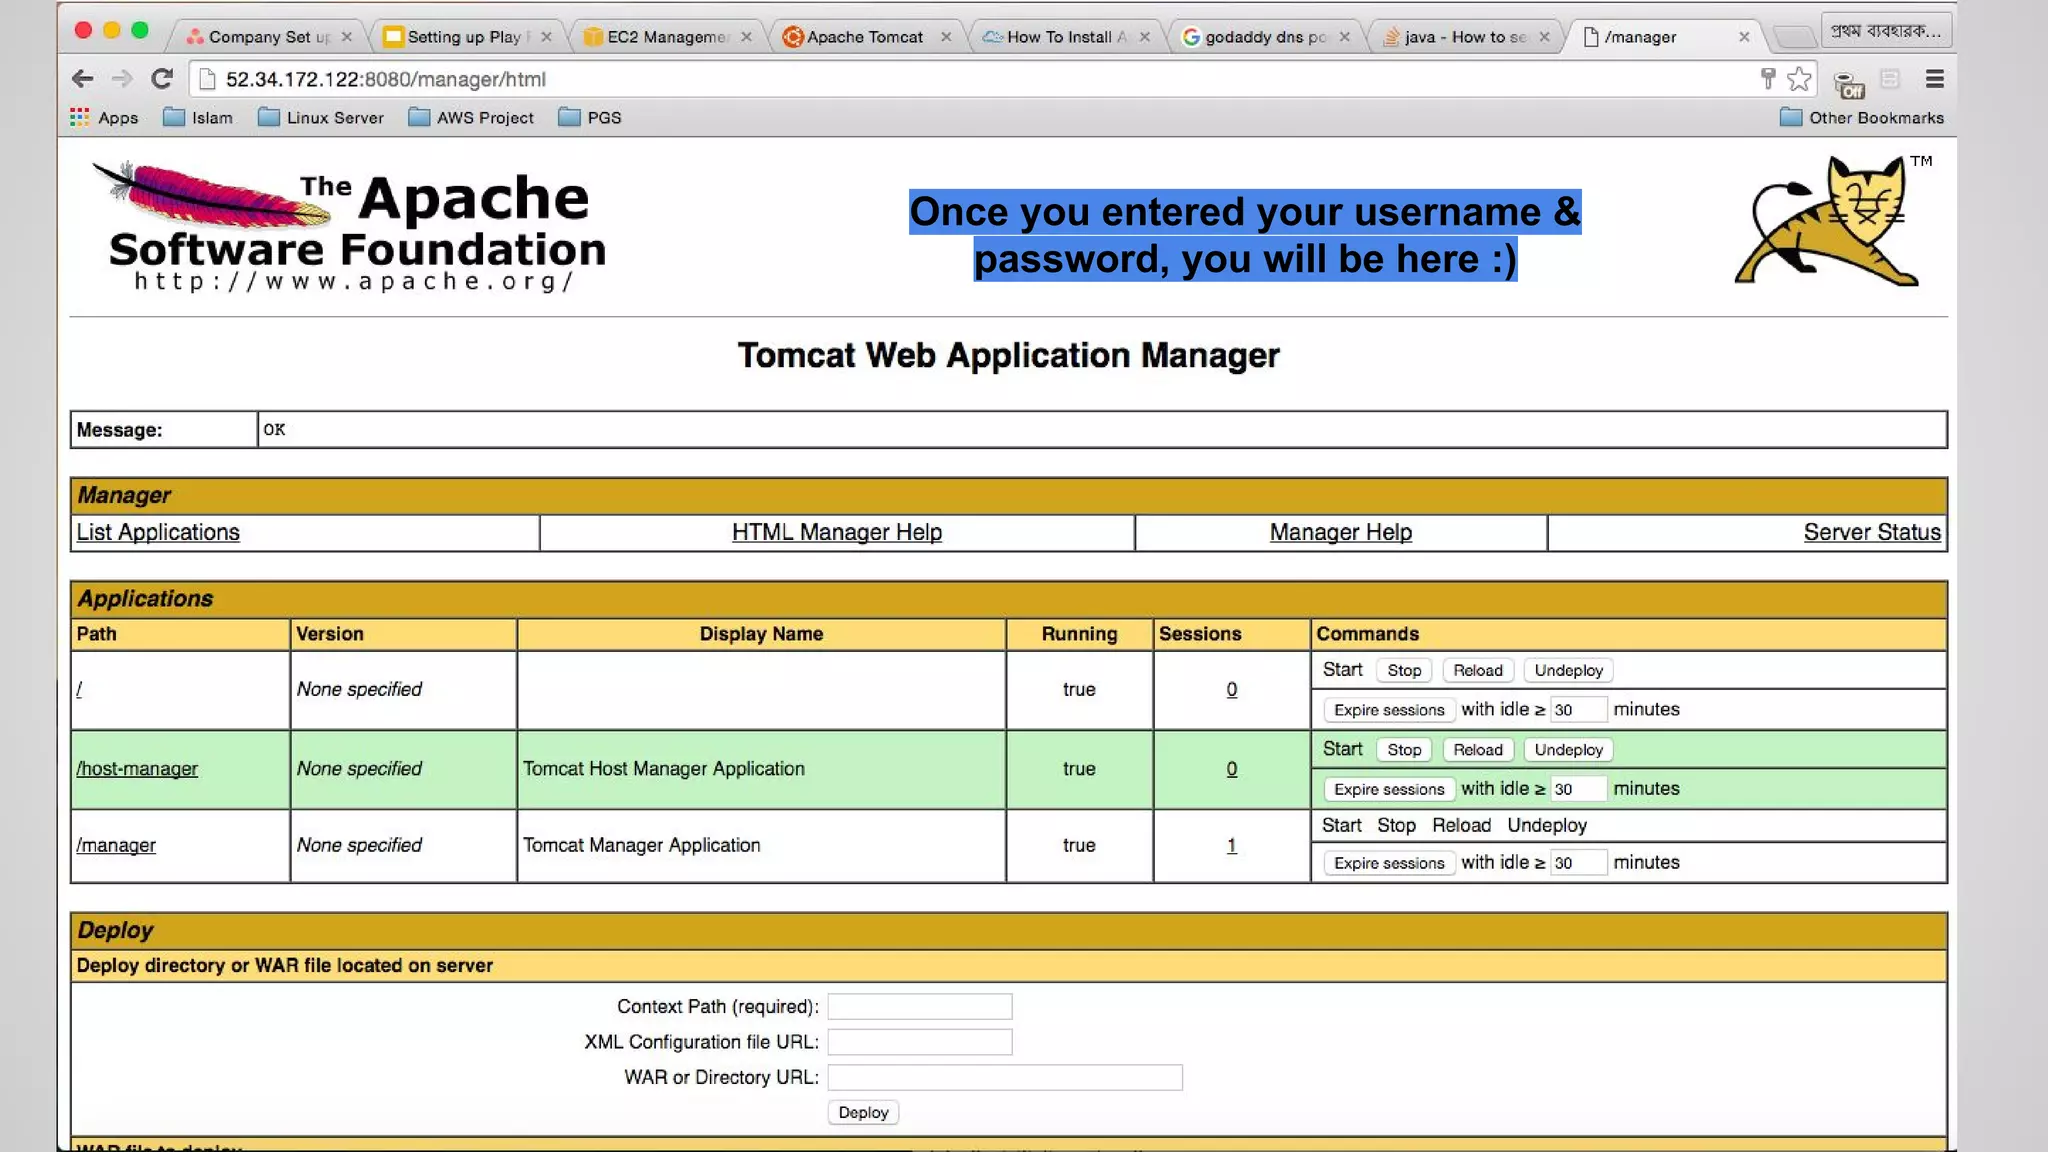Undeploy the root / application
Viewport: 2048px width, 1152px height.
(1569, 670)
